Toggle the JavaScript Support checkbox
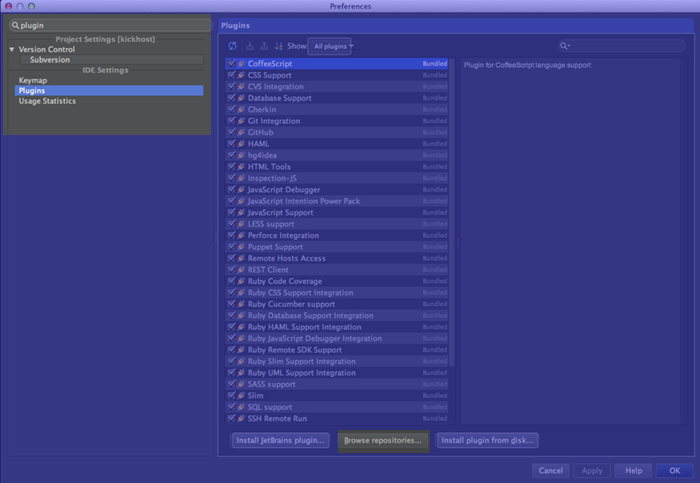The image size is (700, 483). [x=231, y=212]
